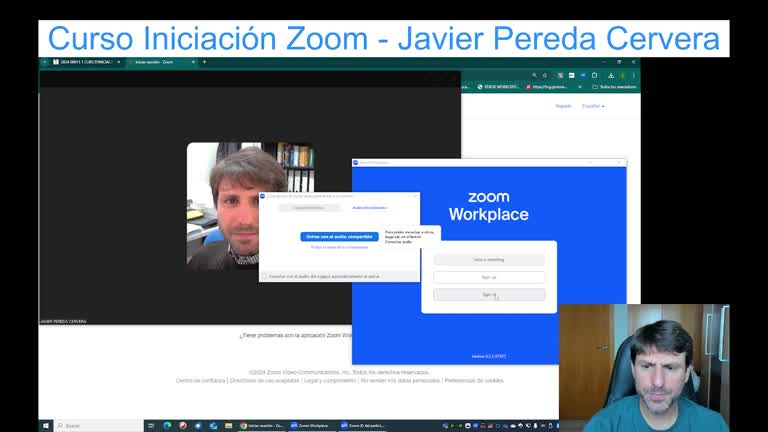Viewport: 768px width, 432px height.
Task: Click 'Unirse con el audio compartido' button
Action: pyautogui.click(x=339, y=237)
